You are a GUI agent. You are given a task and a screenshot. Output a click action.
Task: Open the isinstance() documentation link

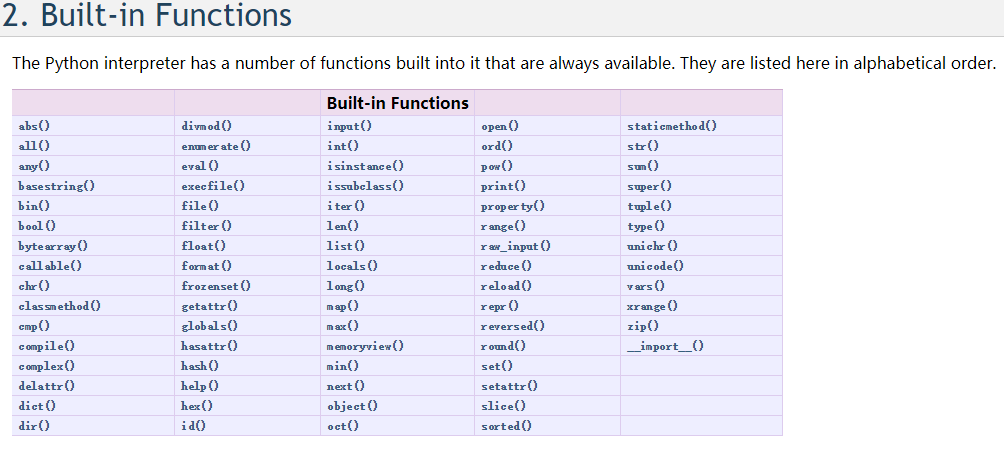pyautogui.click(x=366, y=166)
